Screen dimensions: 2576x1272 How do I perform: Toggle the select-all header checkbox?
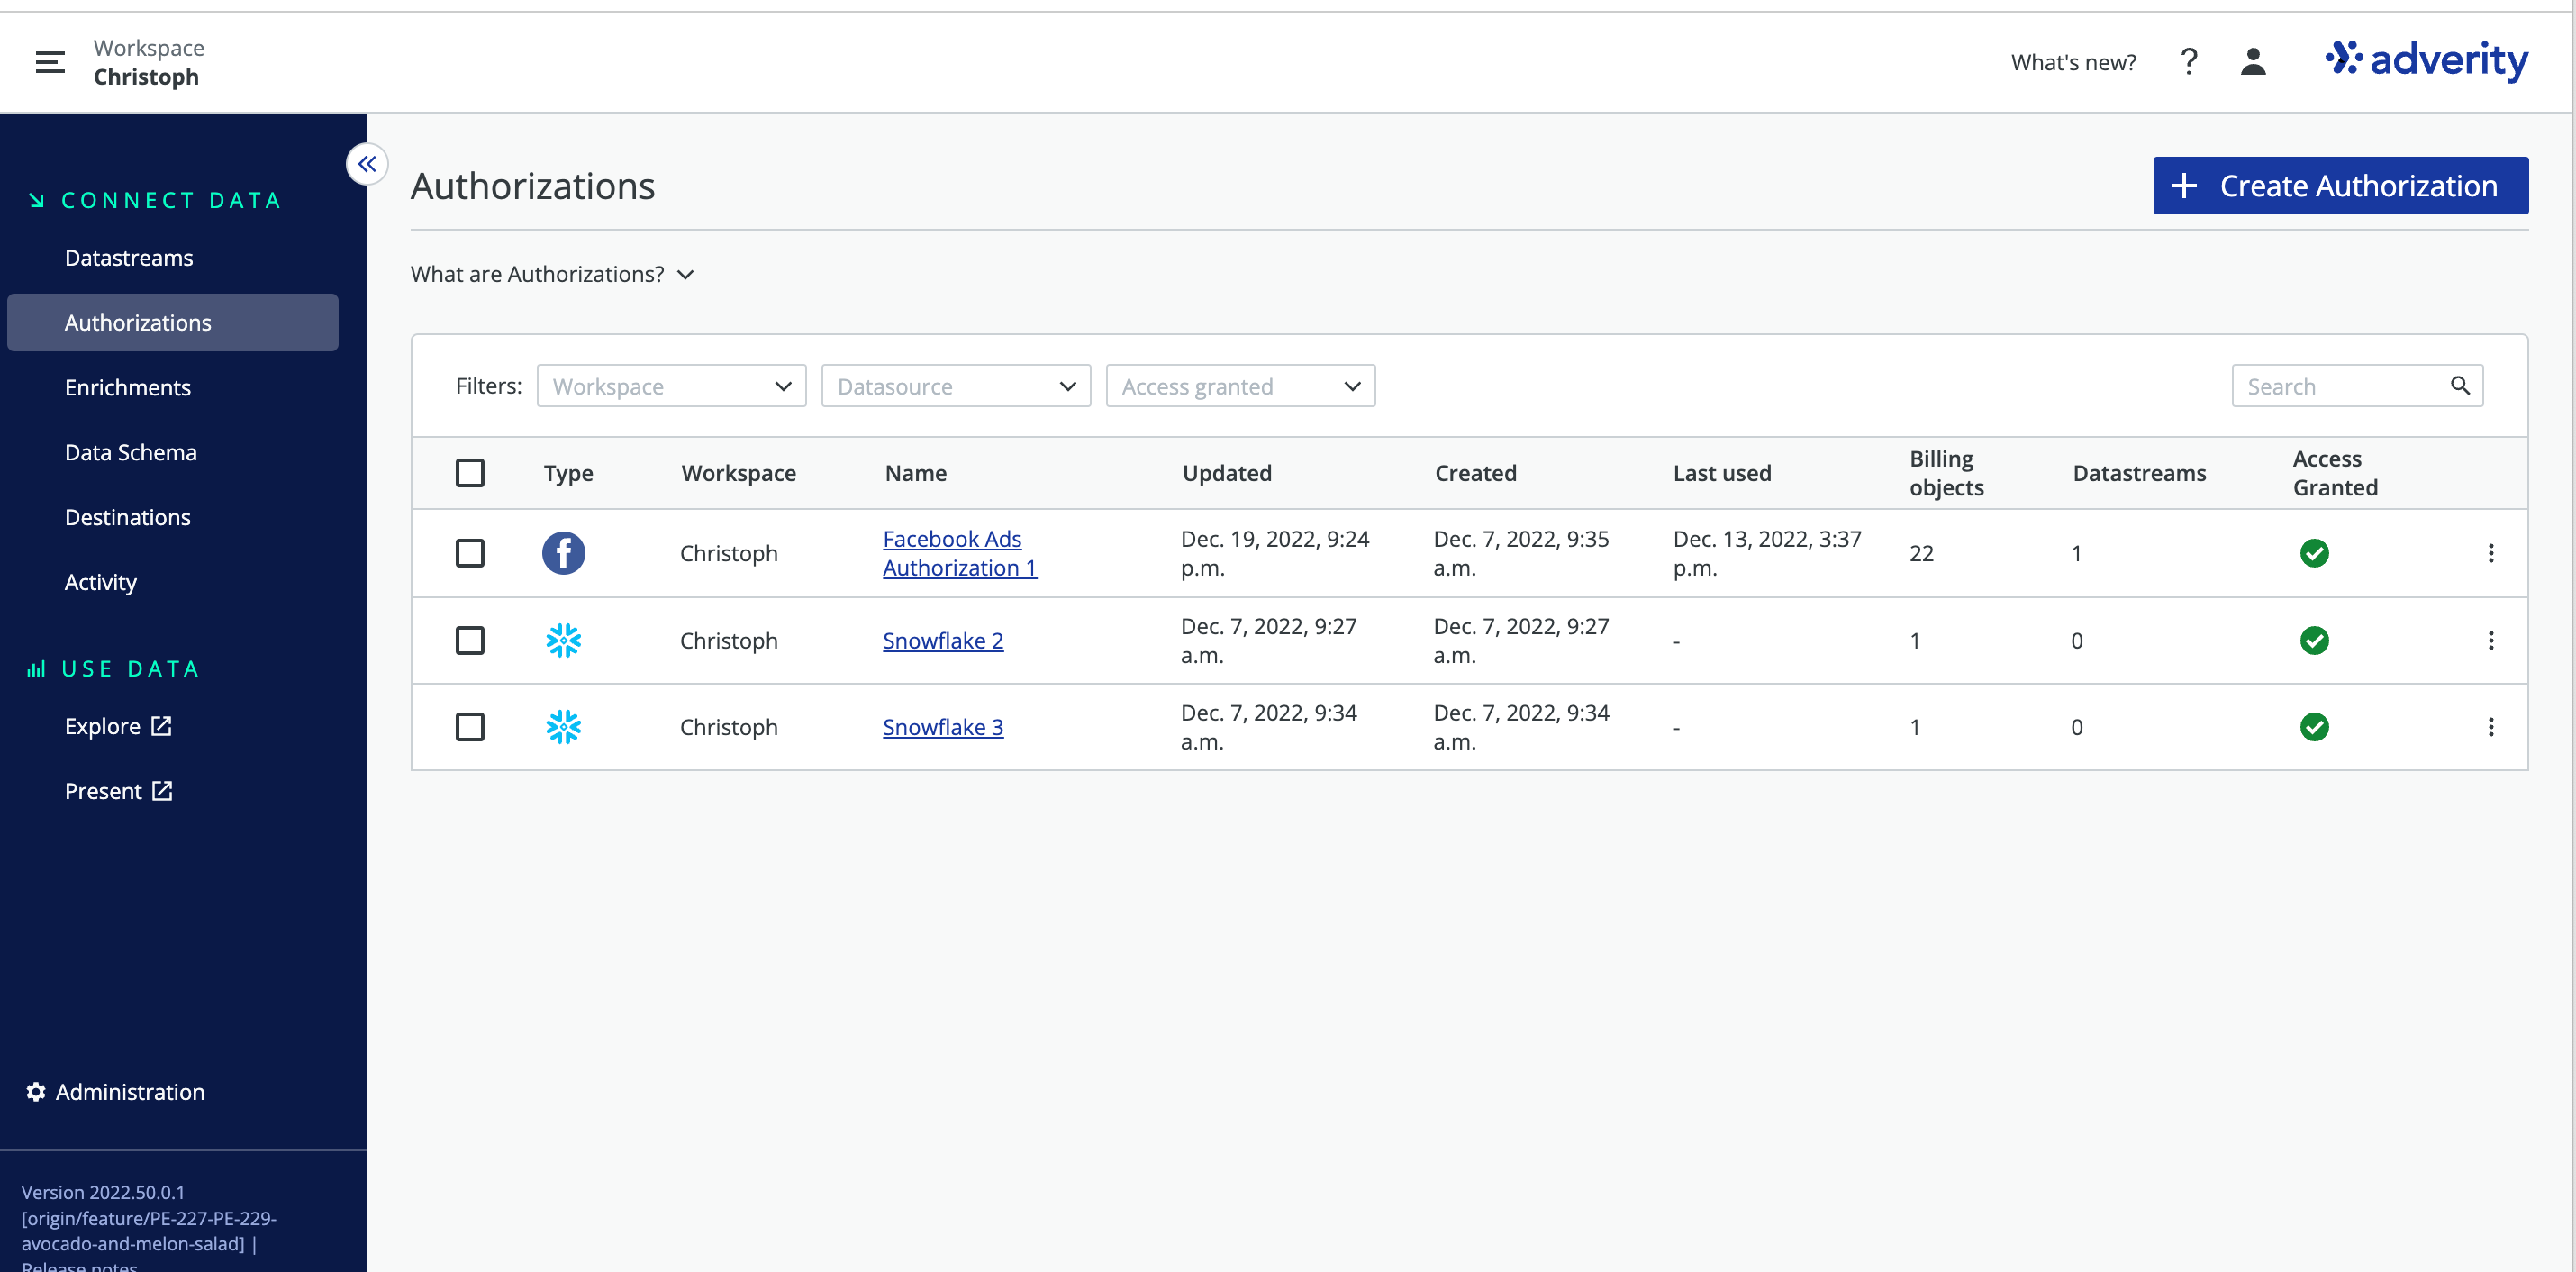[x=469, y=473]
